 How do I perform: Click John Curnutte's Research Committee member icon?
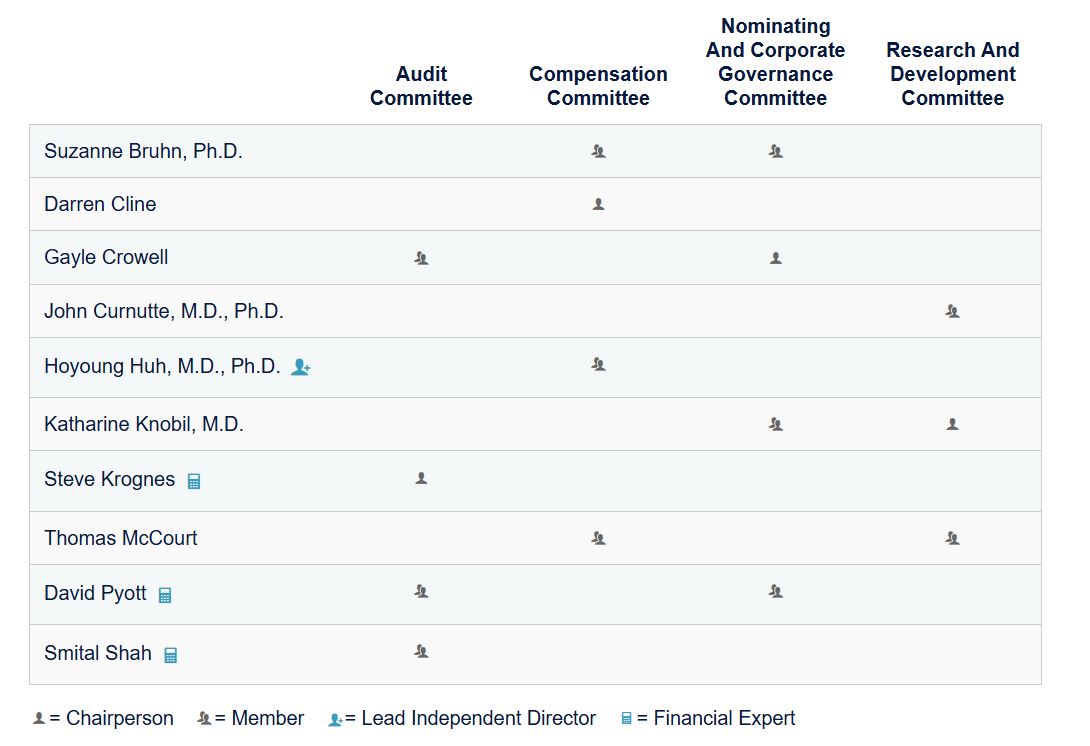pos(952,311)
